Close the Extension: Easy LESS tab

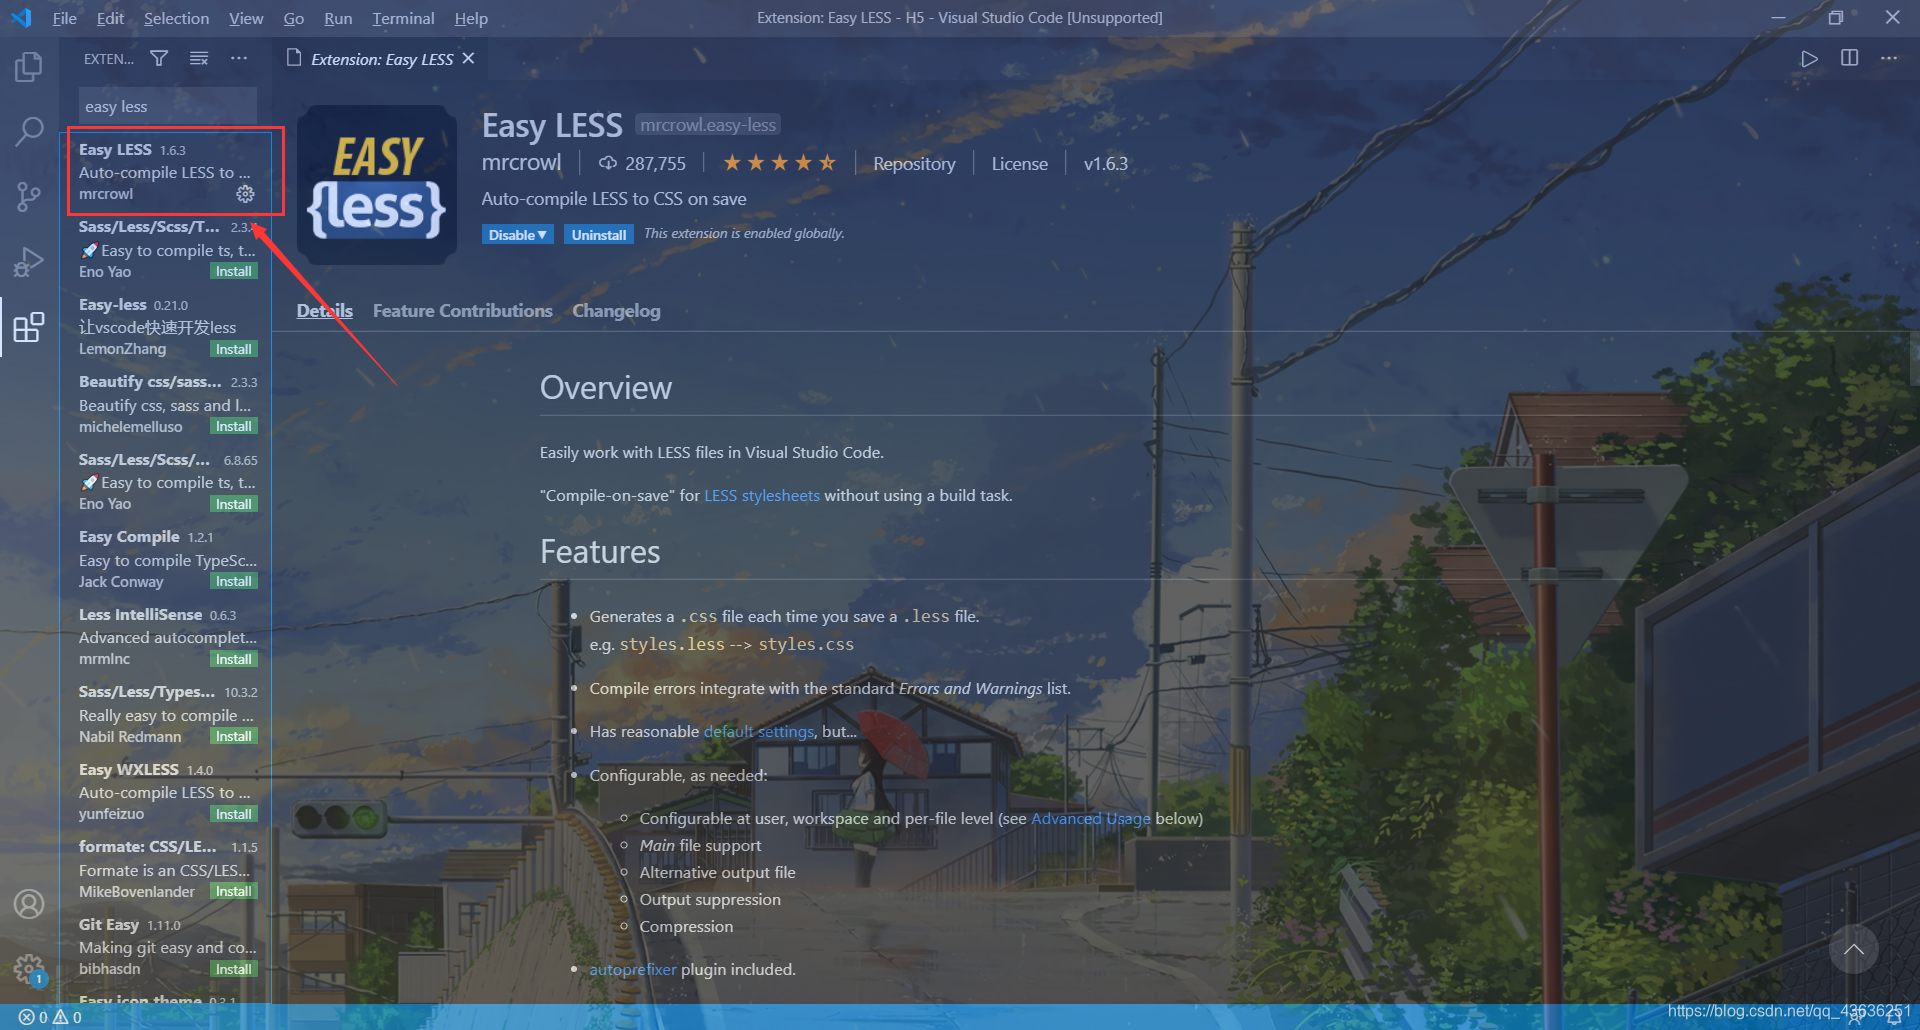[x=468, y=59]
